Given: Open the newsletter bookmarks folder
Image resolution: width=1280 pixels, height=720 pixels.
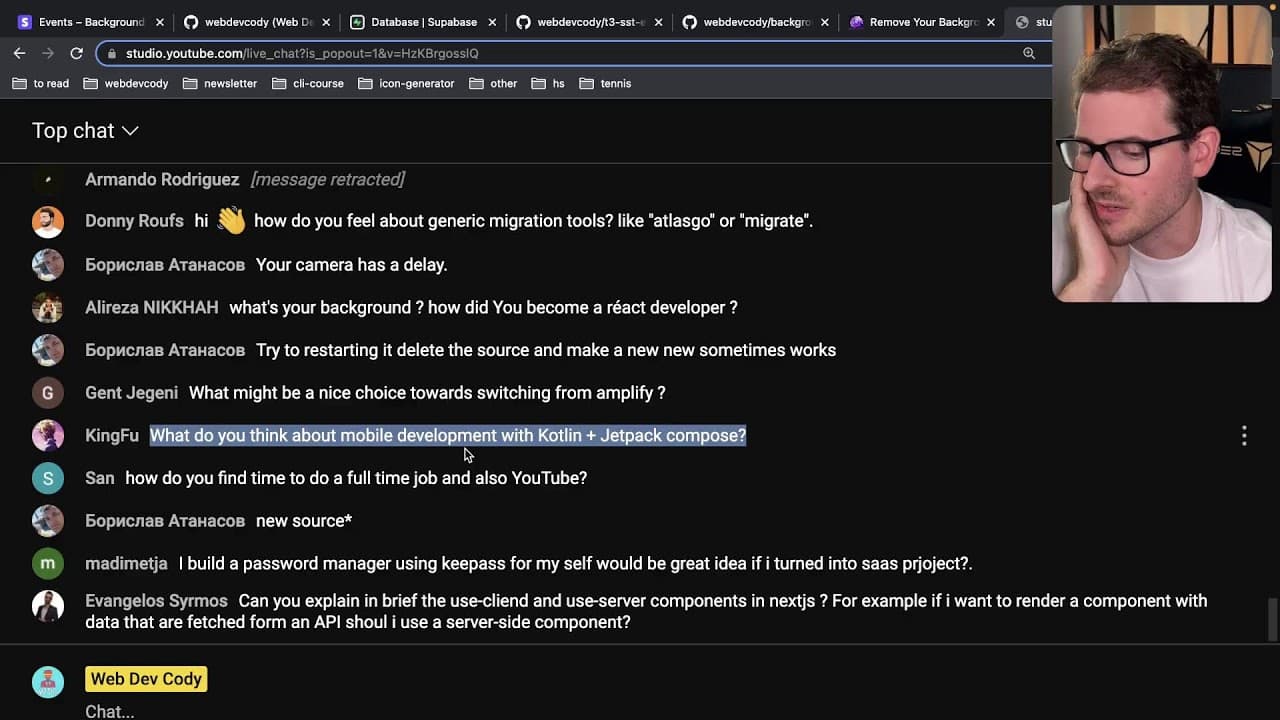Looking at the screenshot, I should click(x=220, y=84).
